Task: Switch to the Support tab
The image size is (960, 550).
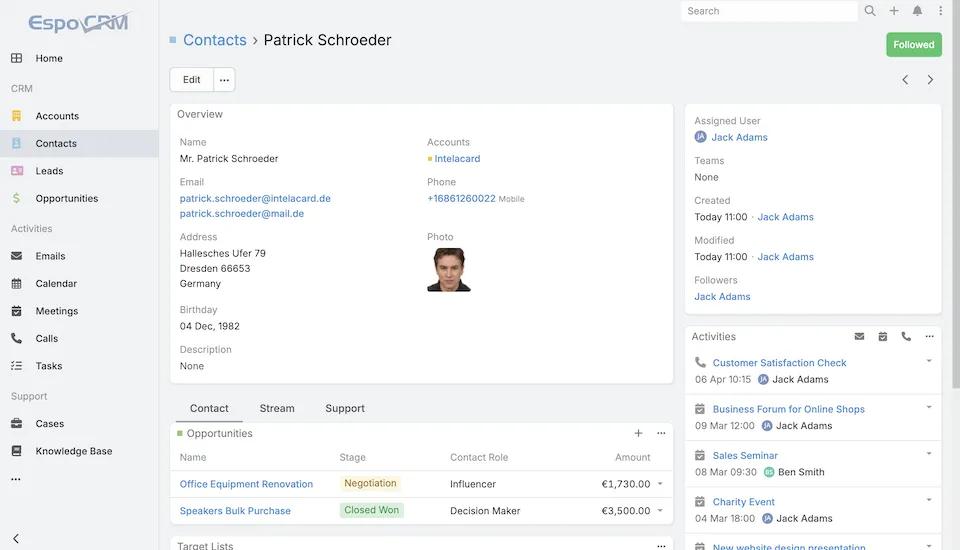Action: click(345, 408)
